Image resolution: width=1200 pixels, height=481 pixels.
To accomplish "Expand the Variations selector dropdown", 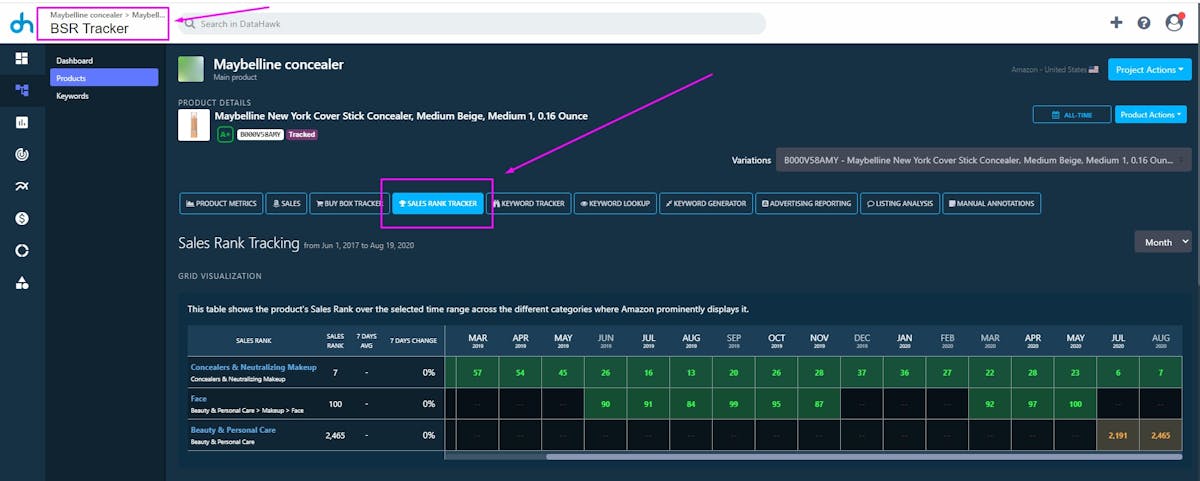I will coord(983,160).
